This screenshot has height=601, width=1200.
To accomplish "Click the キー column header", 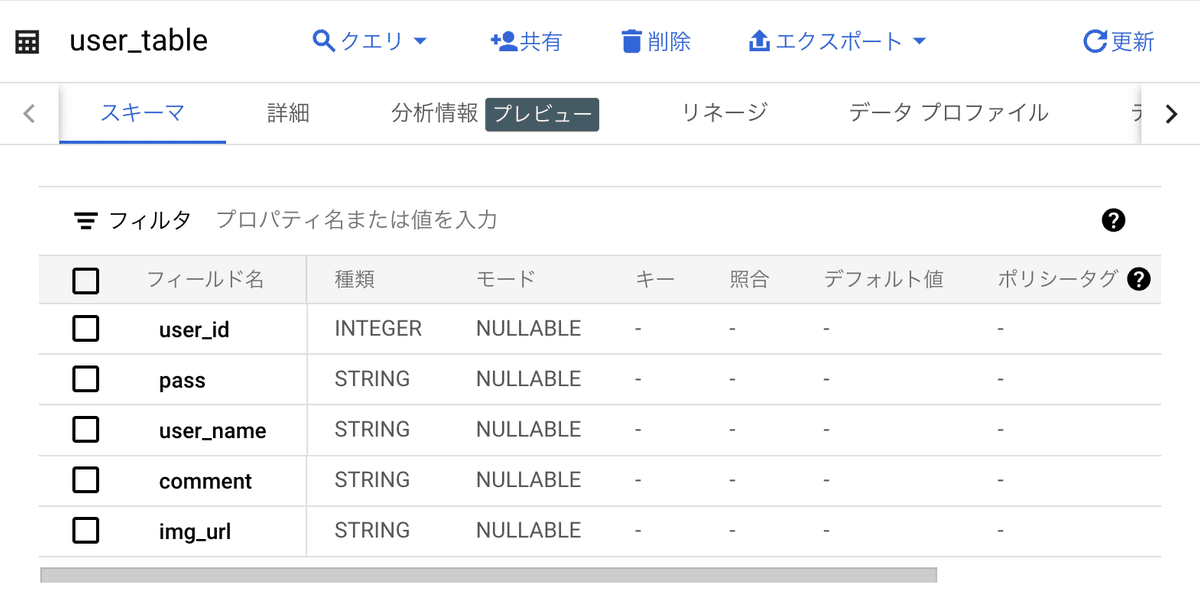I will (x=655, y=279).
